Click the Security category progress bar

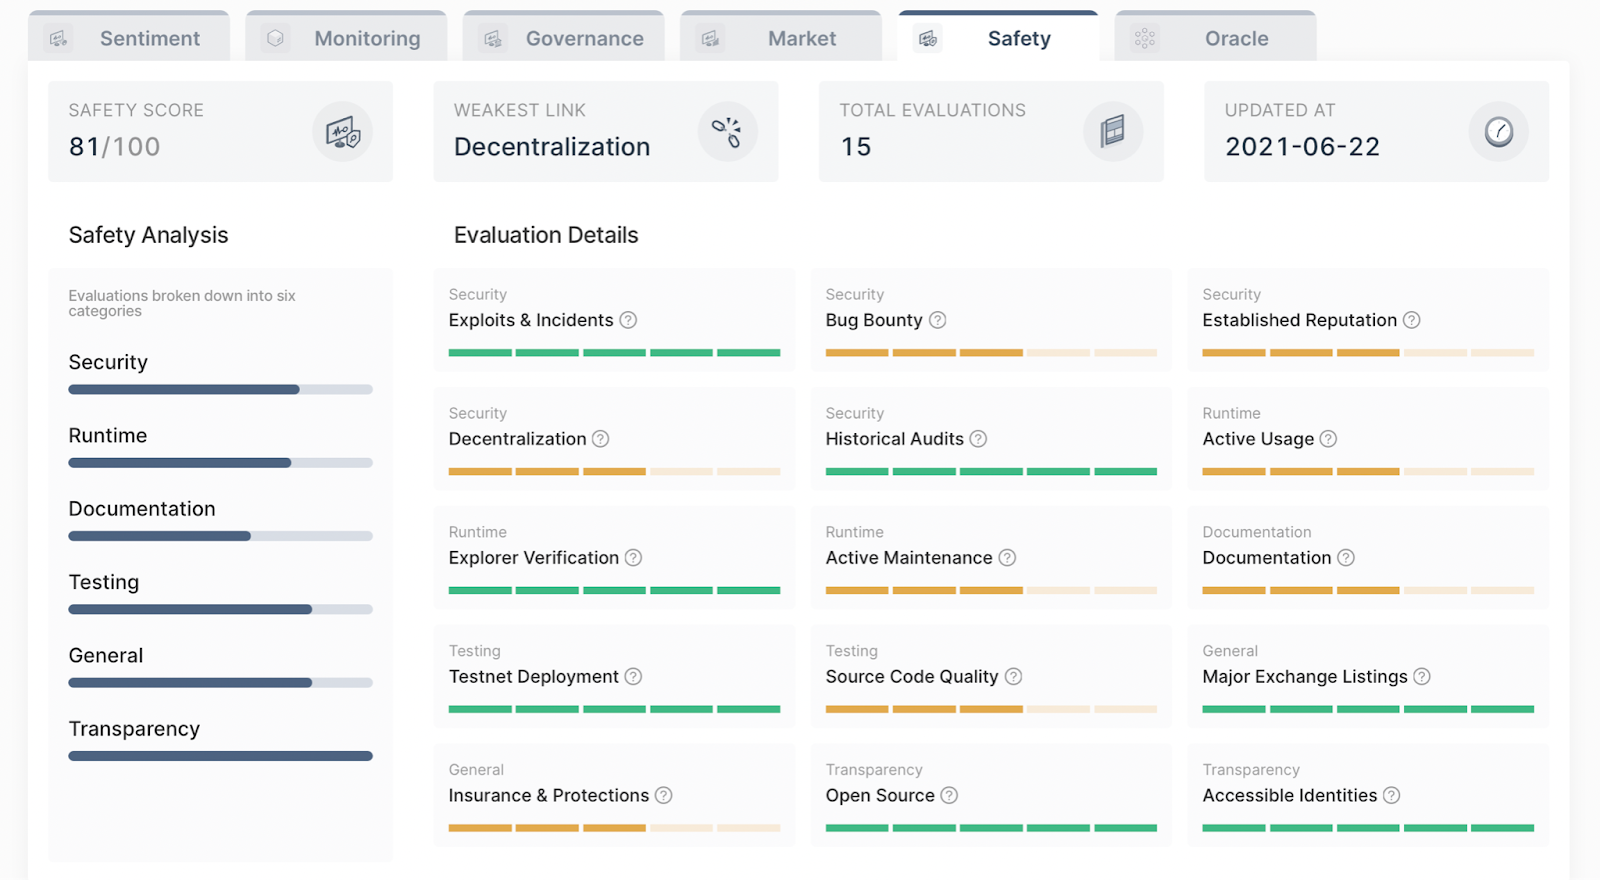[220, 389]
